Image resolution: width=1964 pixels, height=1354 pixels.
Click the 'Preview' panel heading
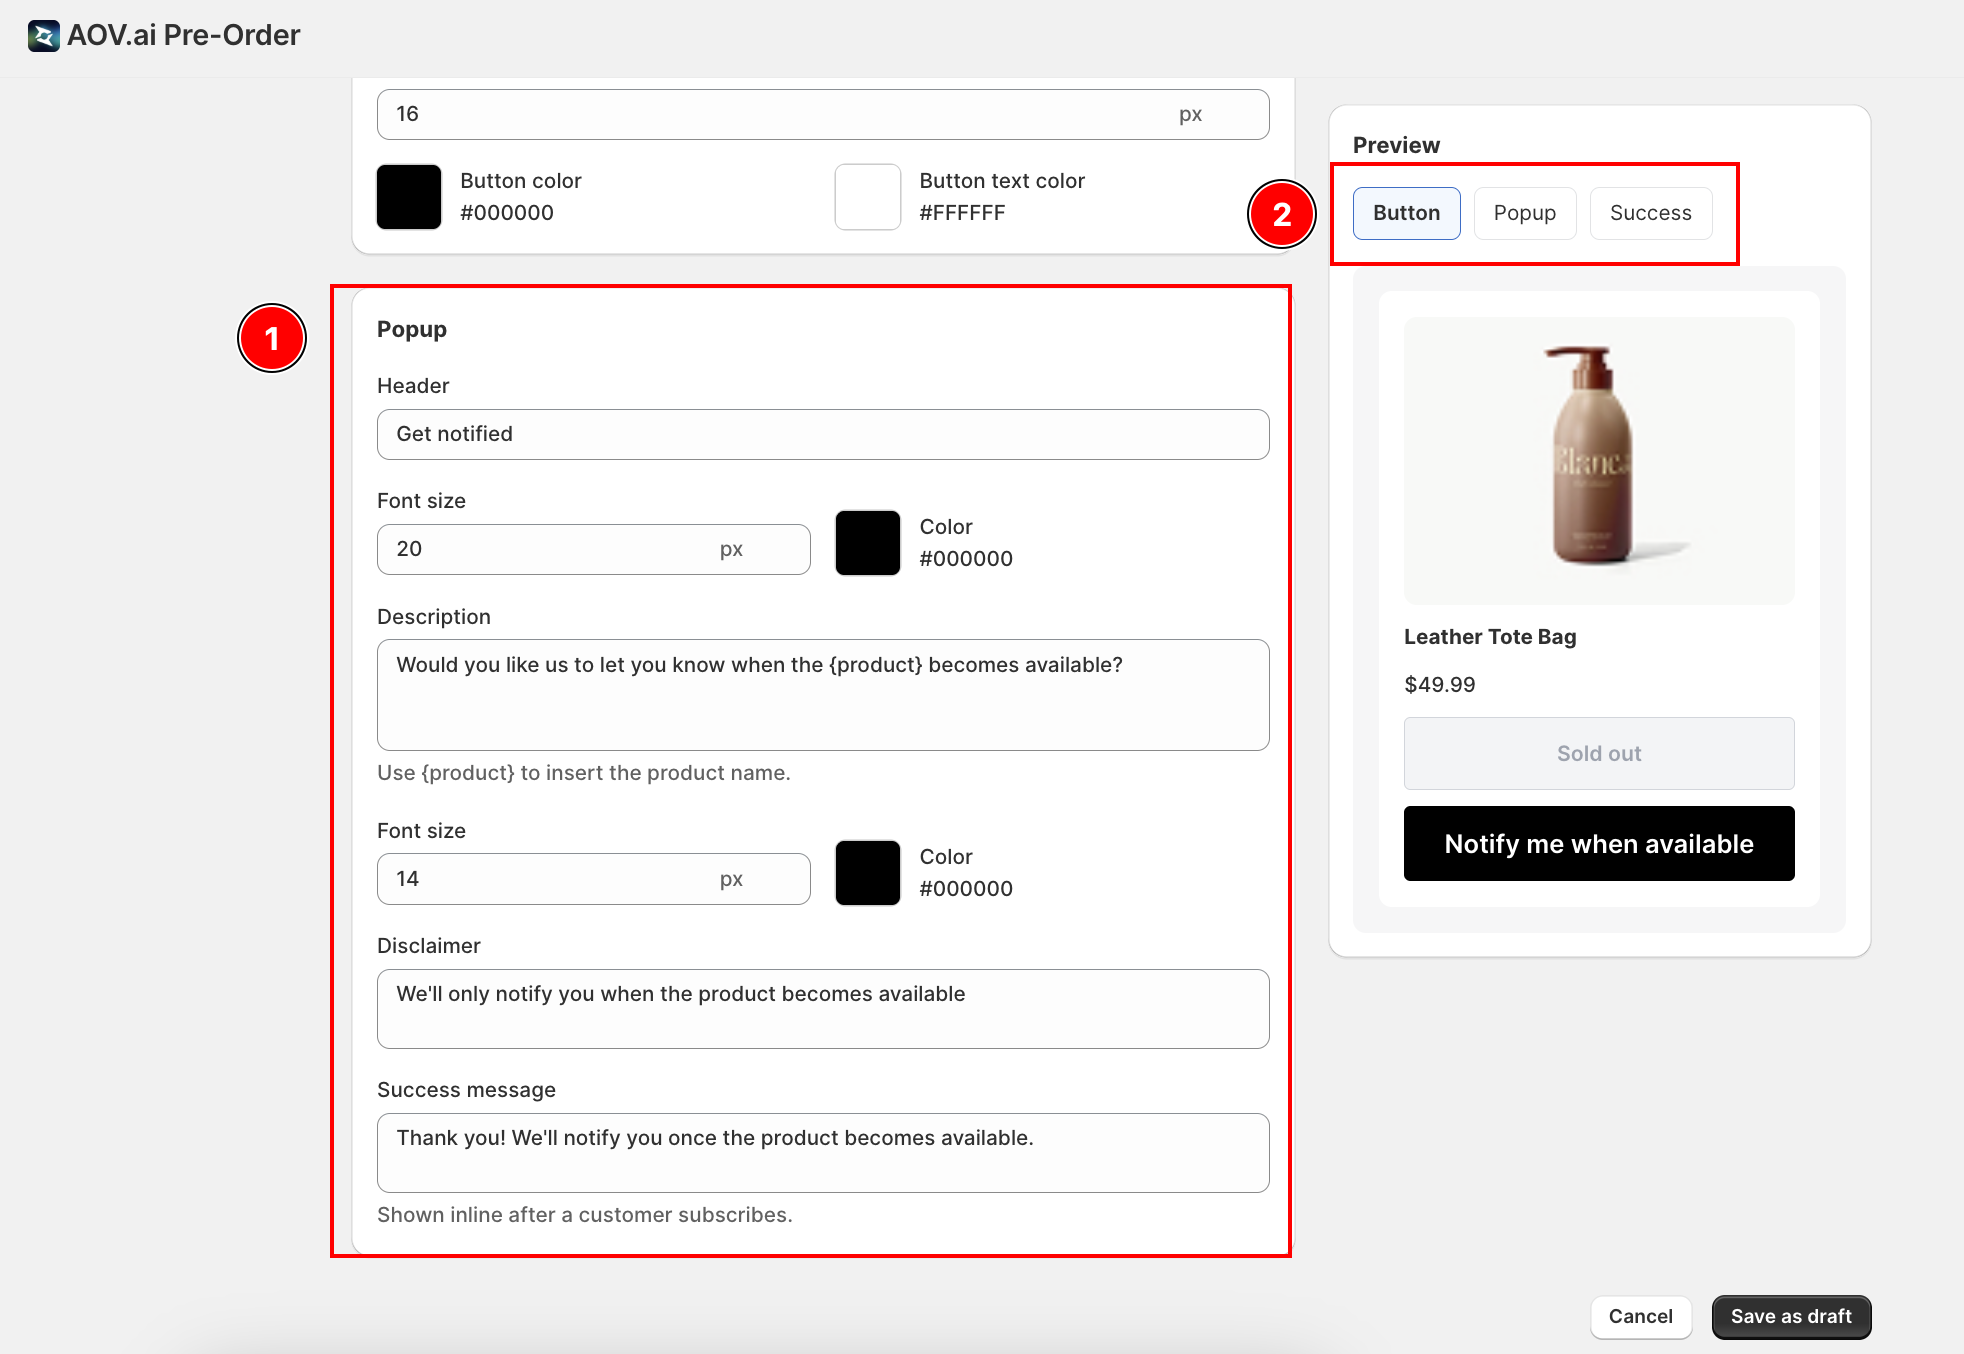1396,145
